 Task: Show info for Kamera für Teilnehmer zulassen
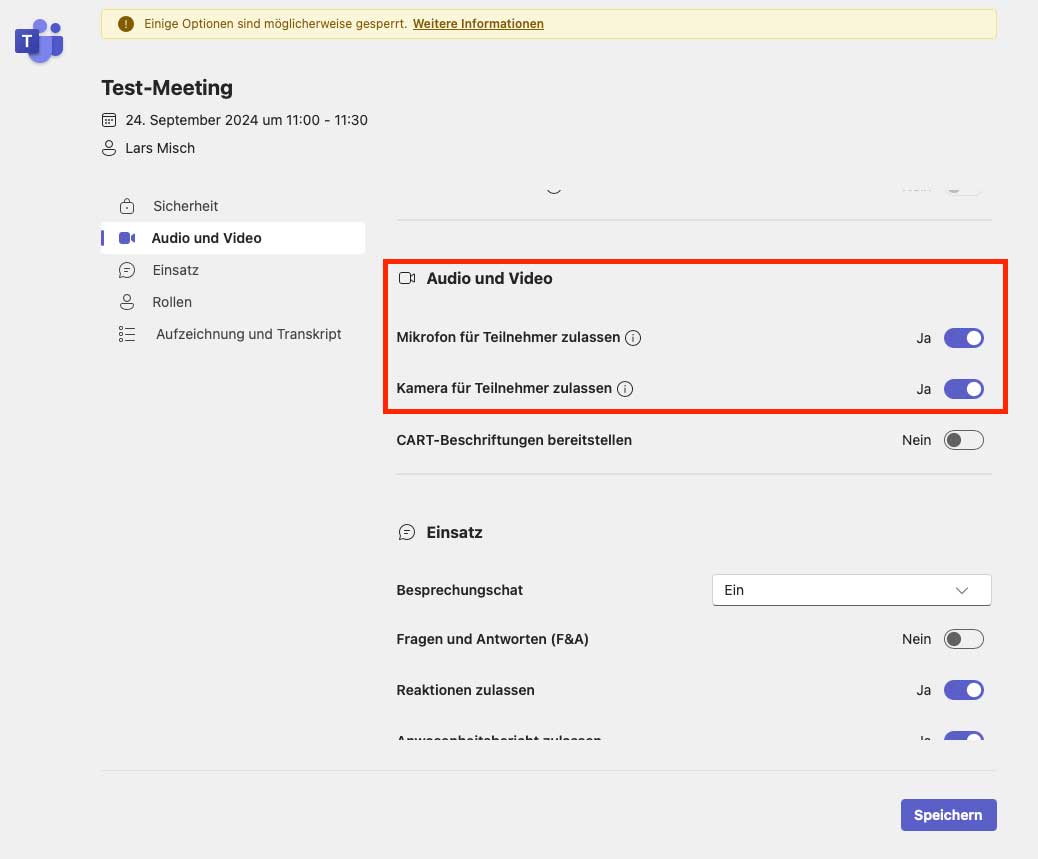(625, 388)
